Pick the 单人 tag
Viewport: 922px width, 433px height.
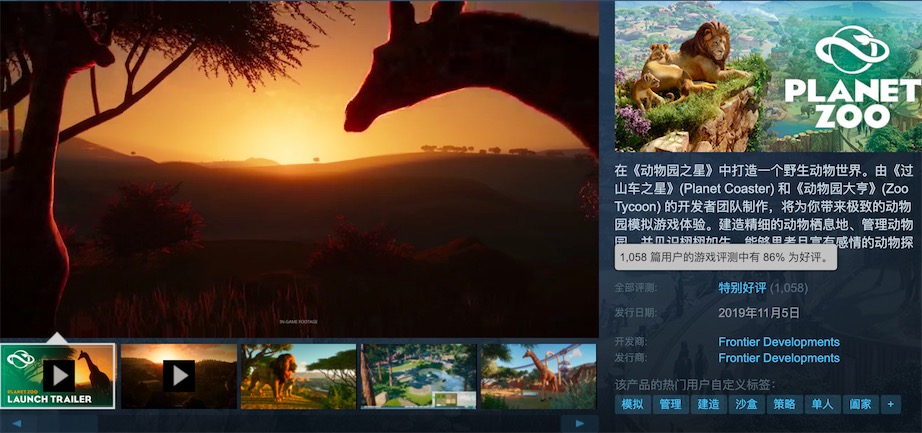pos(822,405)
